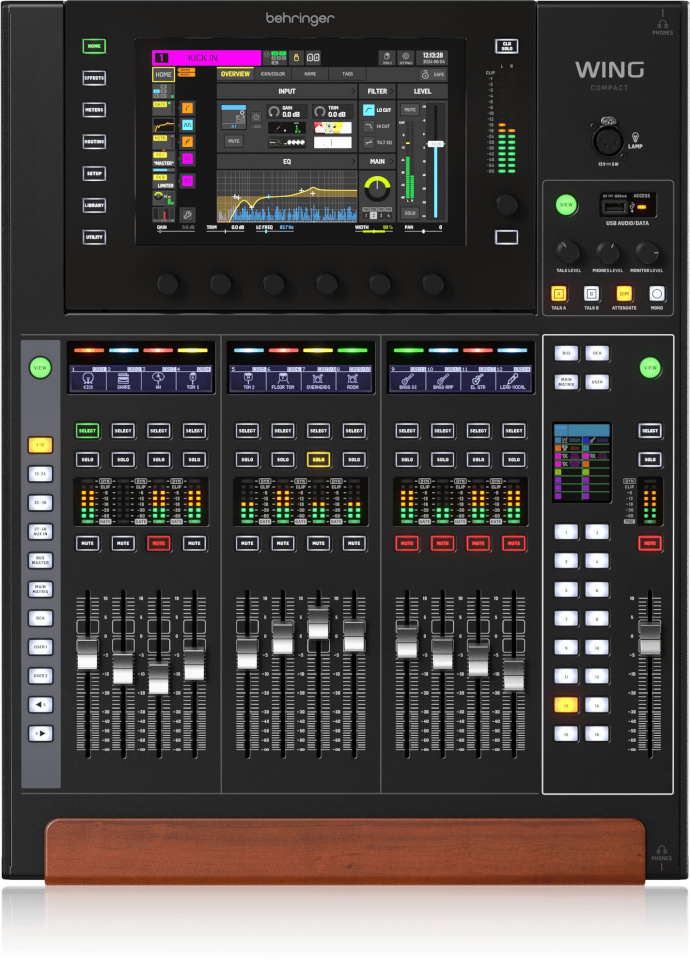The image size is (690, 960).
Task: Solo the Snare channel strip
Action: pos(123,459)
